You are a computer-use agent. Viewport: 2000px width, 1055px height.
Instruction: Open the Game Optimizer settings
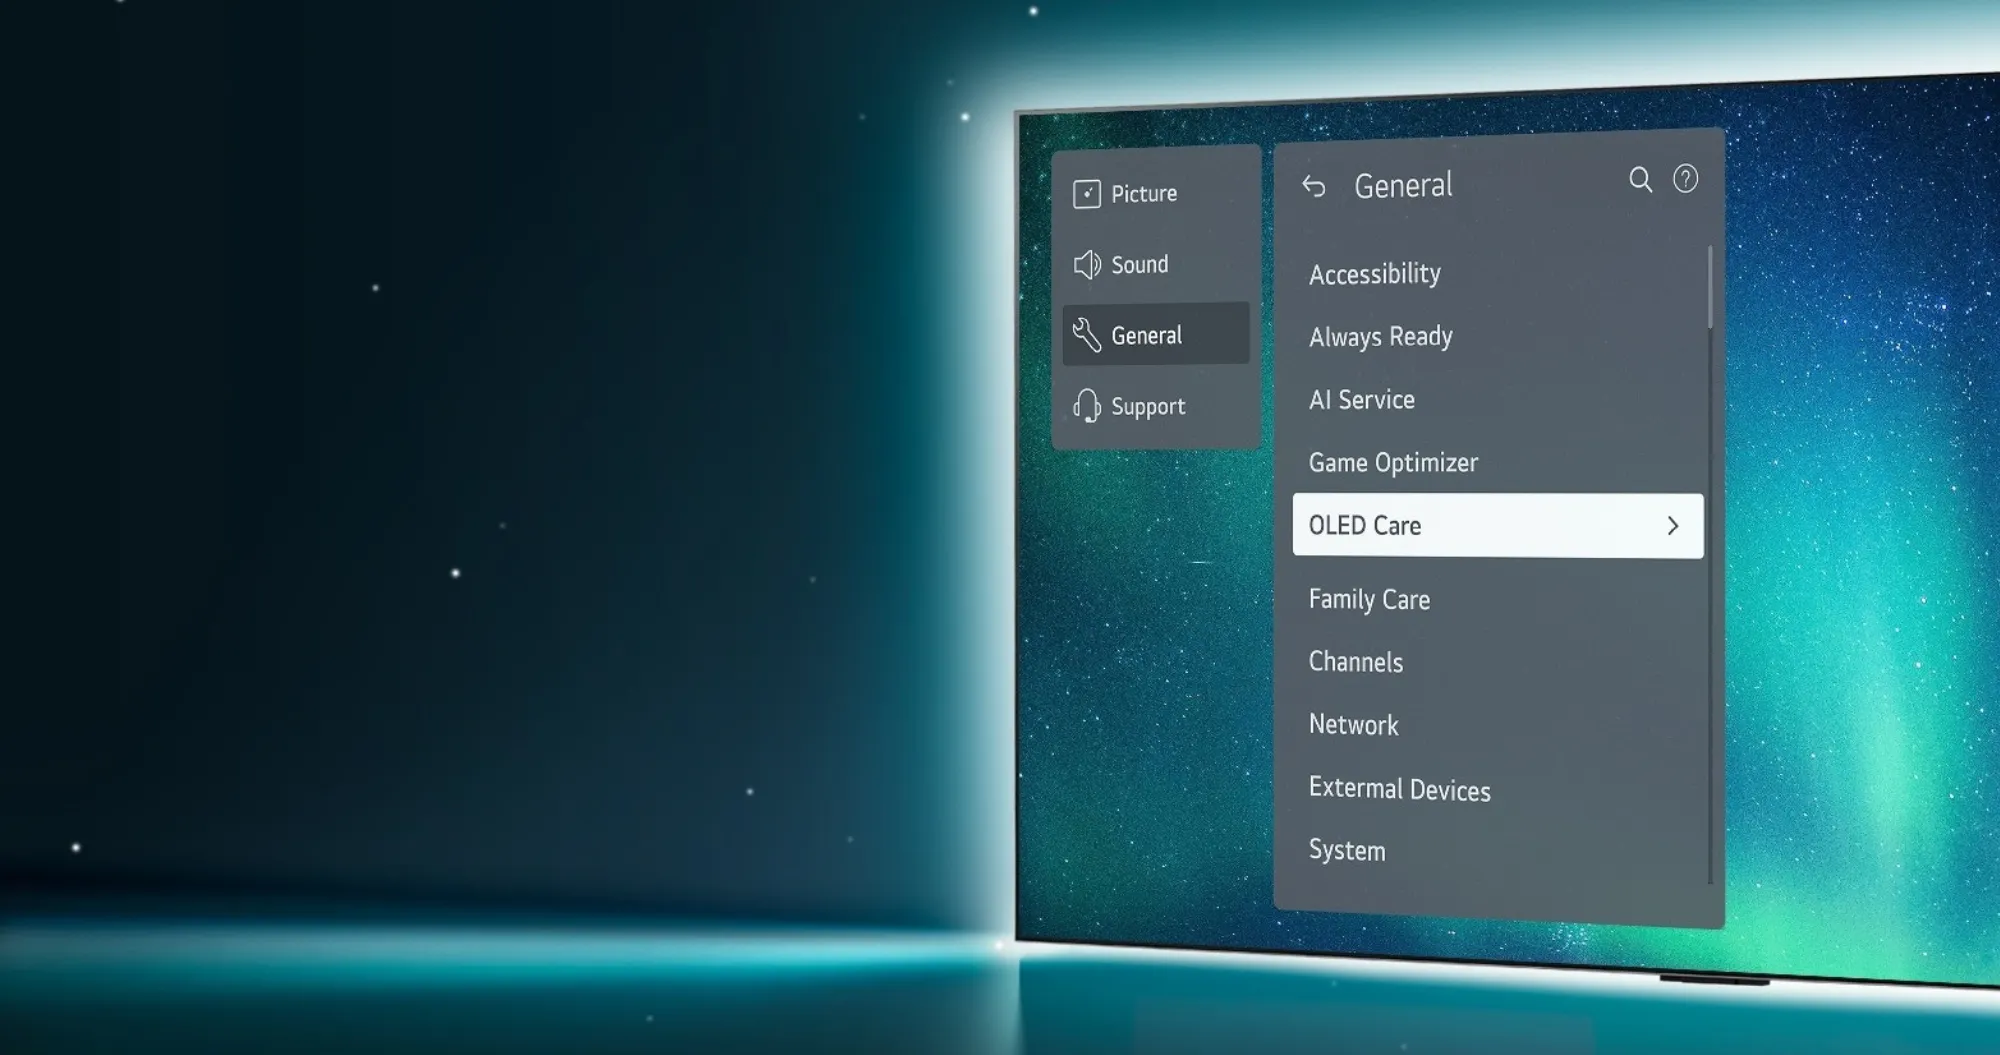(x=1392, y=461)
